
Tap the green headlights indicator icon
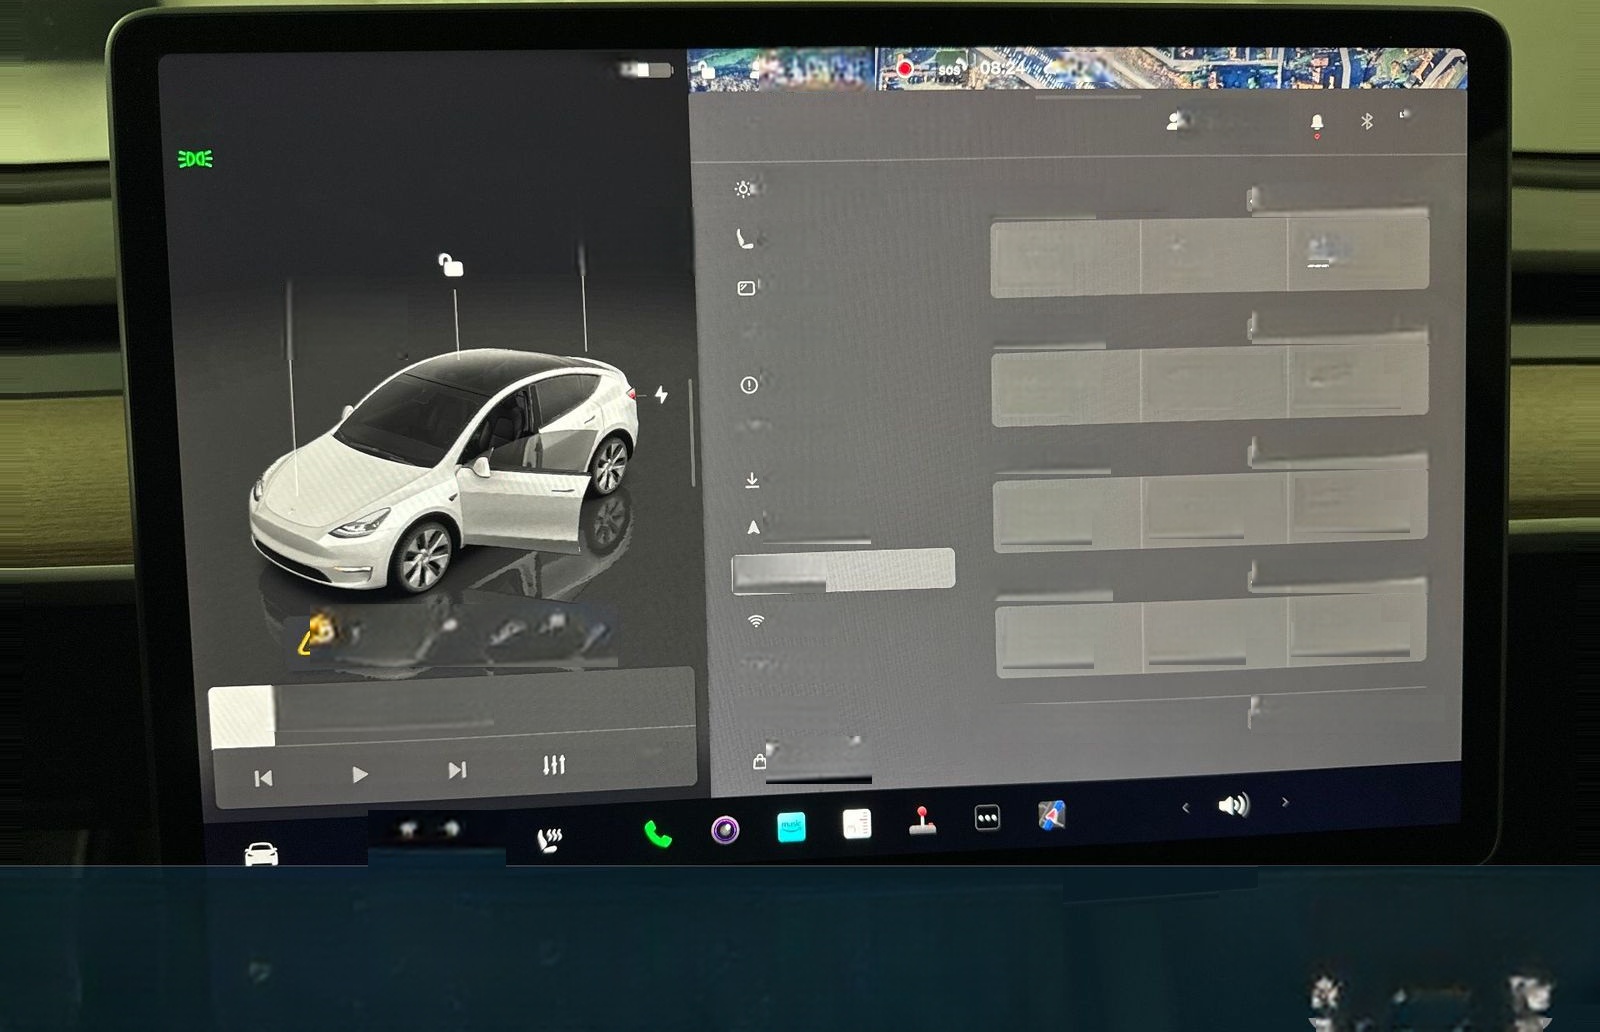point(195,159)
